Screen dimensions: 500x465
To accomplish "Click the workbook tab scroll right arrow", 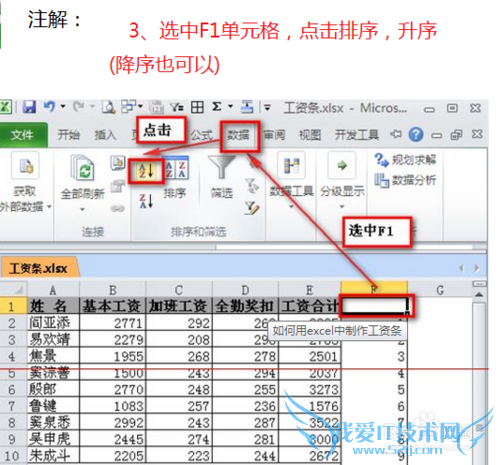I will tap(477, 268).
